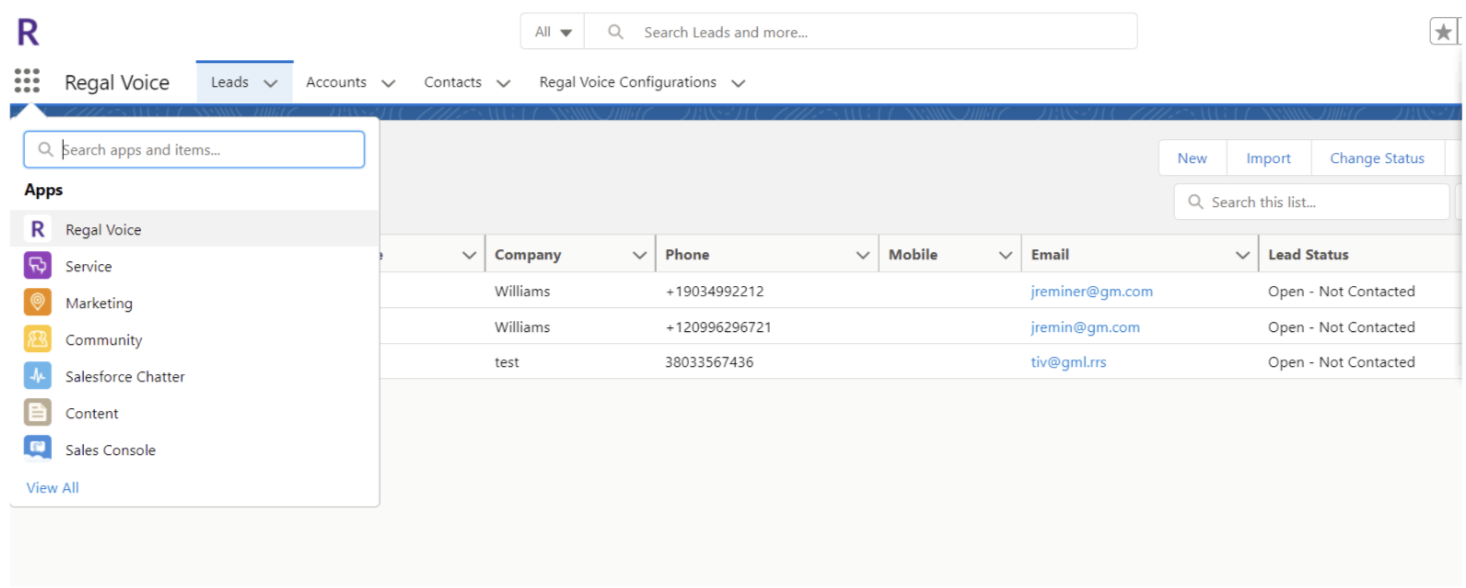Click Williams in the jreminer@gm.com row
The height and width of the screenshot is (588, 1466).
[x=522, y=291]
